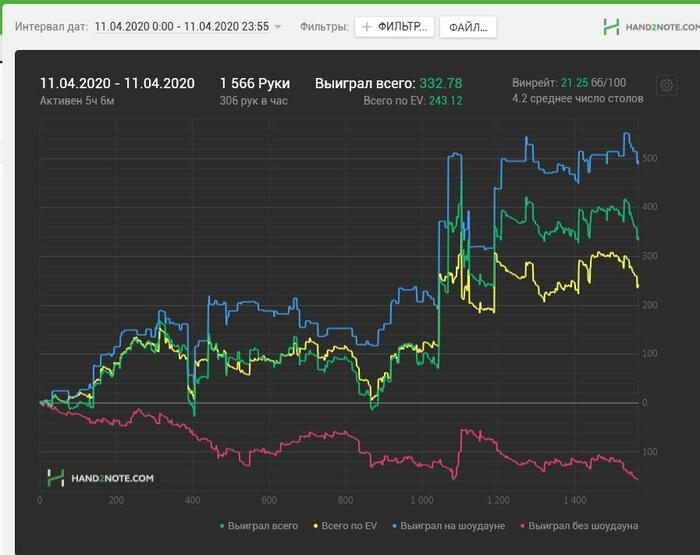Toggle the 'Всего по EV' legend series
Image resolution: width=700 pixels, height=555 pixels.
[345, 526]
